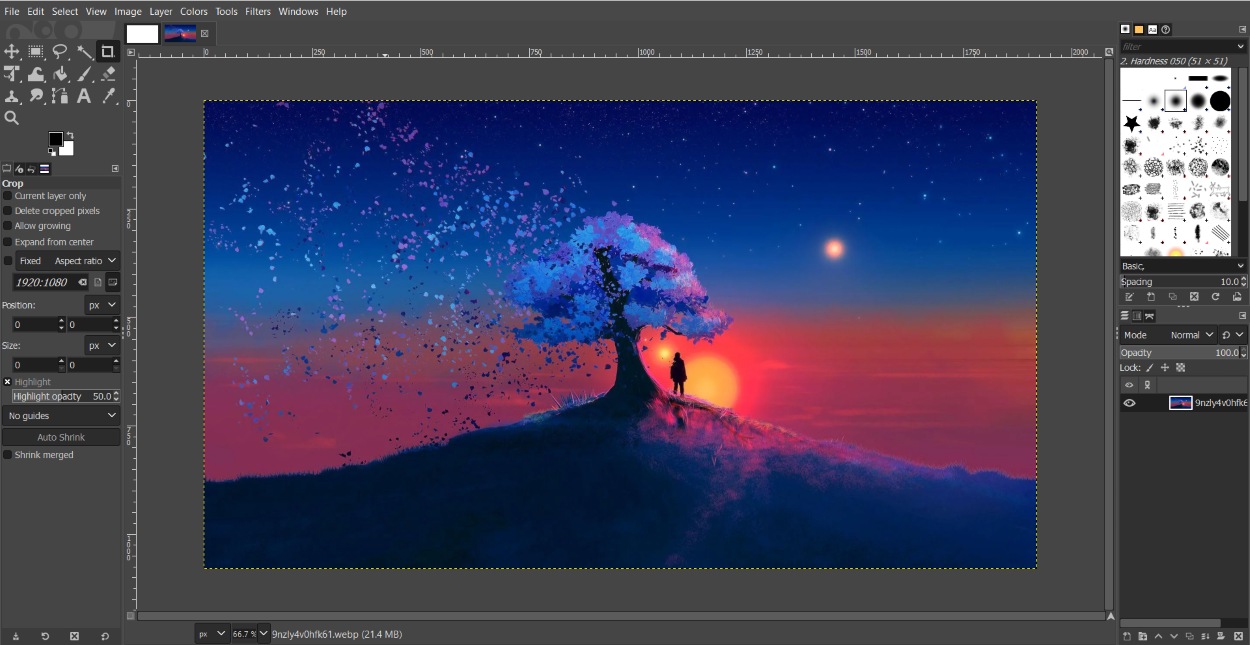
Task: Adjust the Highlight opacity slider
Action: (60, 396)
